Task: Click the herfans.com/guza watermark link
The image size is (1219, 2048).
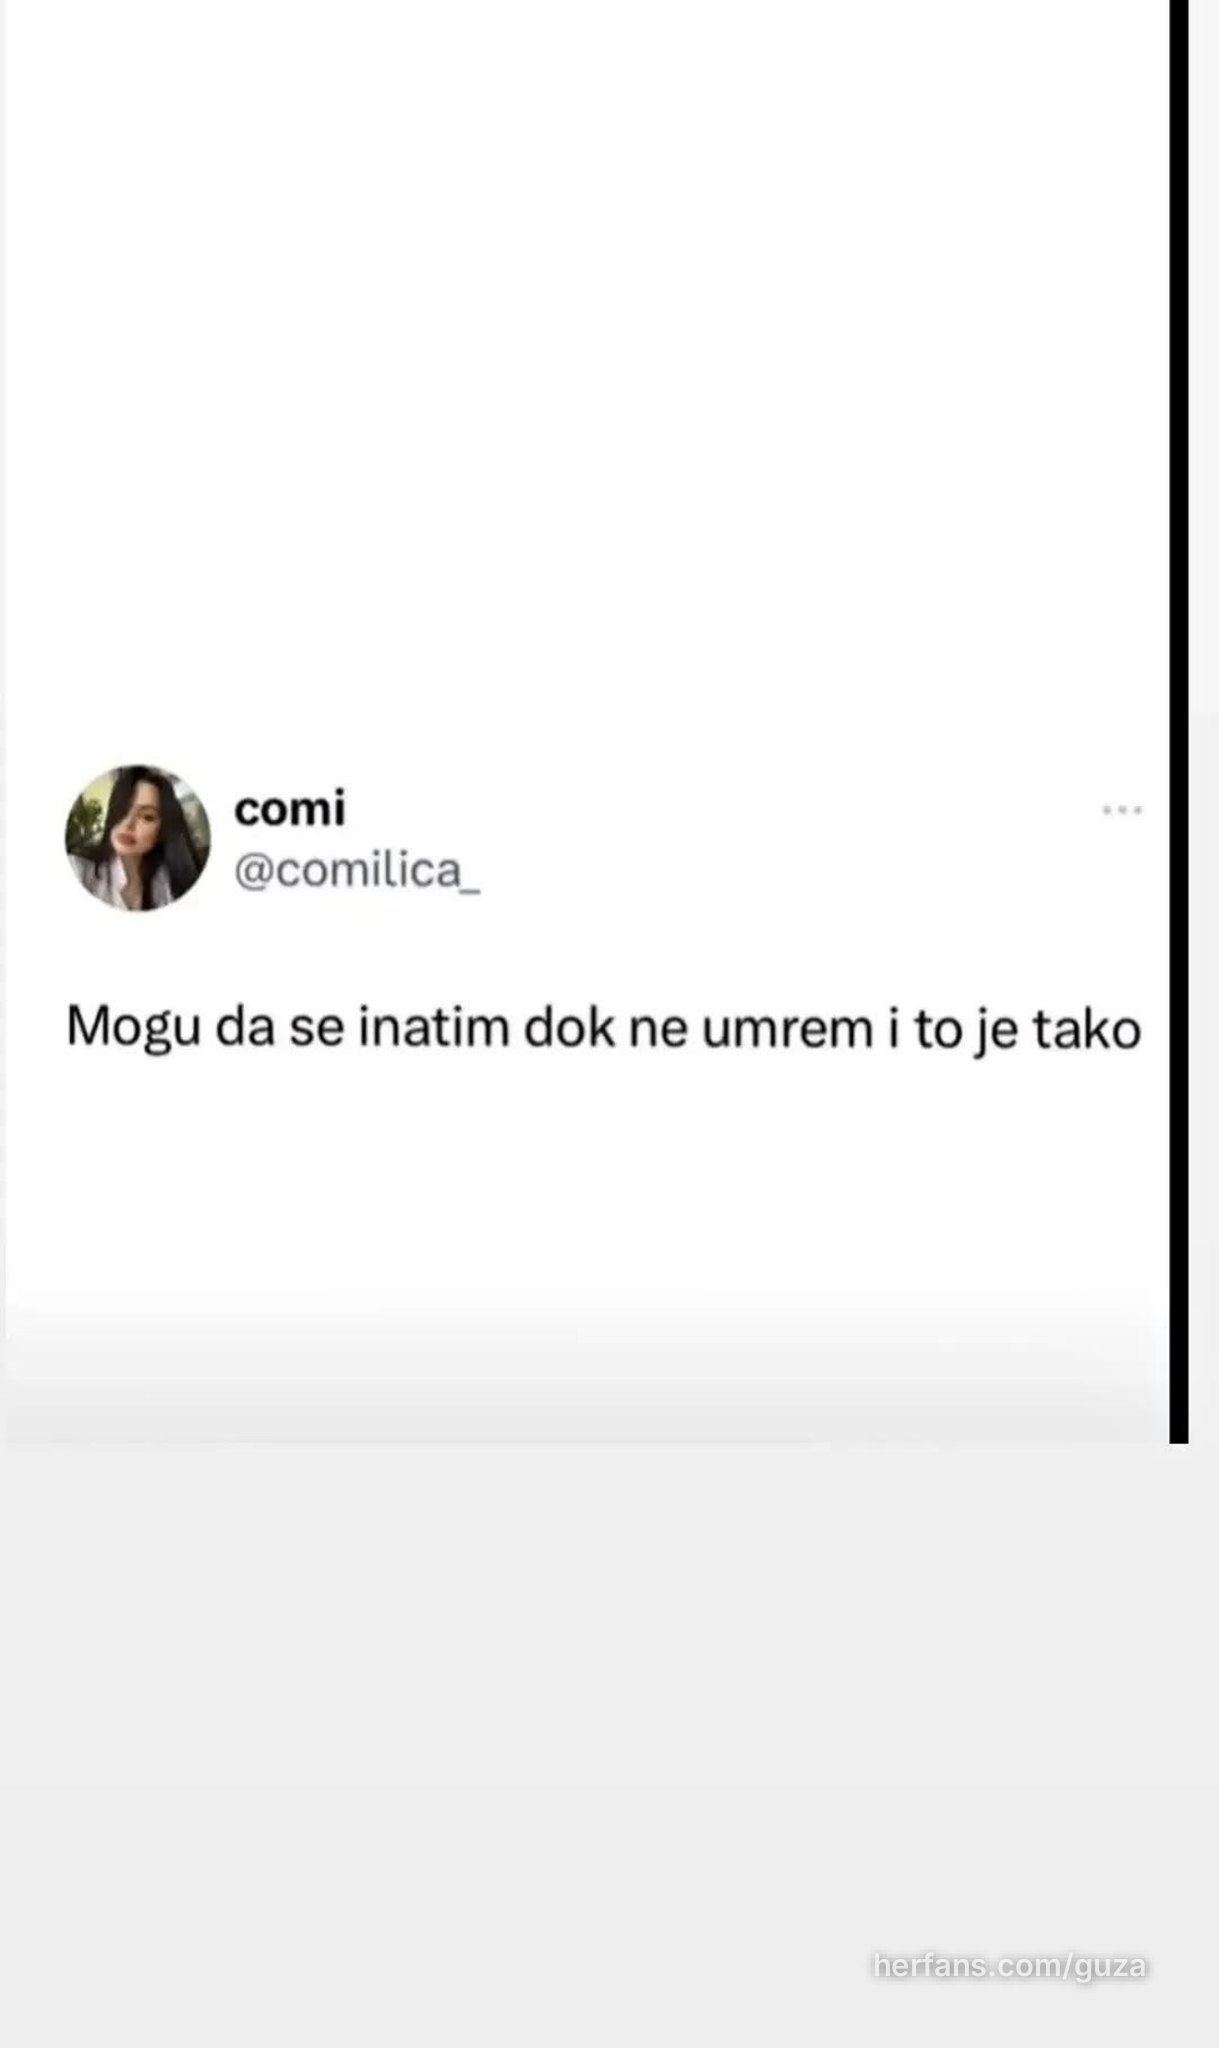Action: pyautogui.click(x=1010, y=1967)
